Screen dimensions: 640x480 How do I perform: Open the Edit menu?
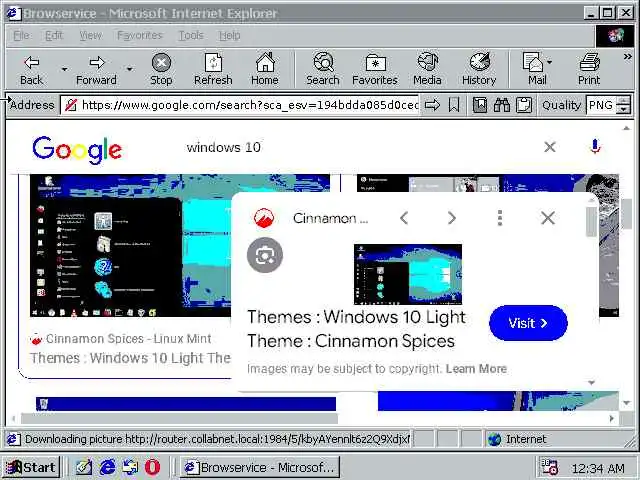pos(54,36)
